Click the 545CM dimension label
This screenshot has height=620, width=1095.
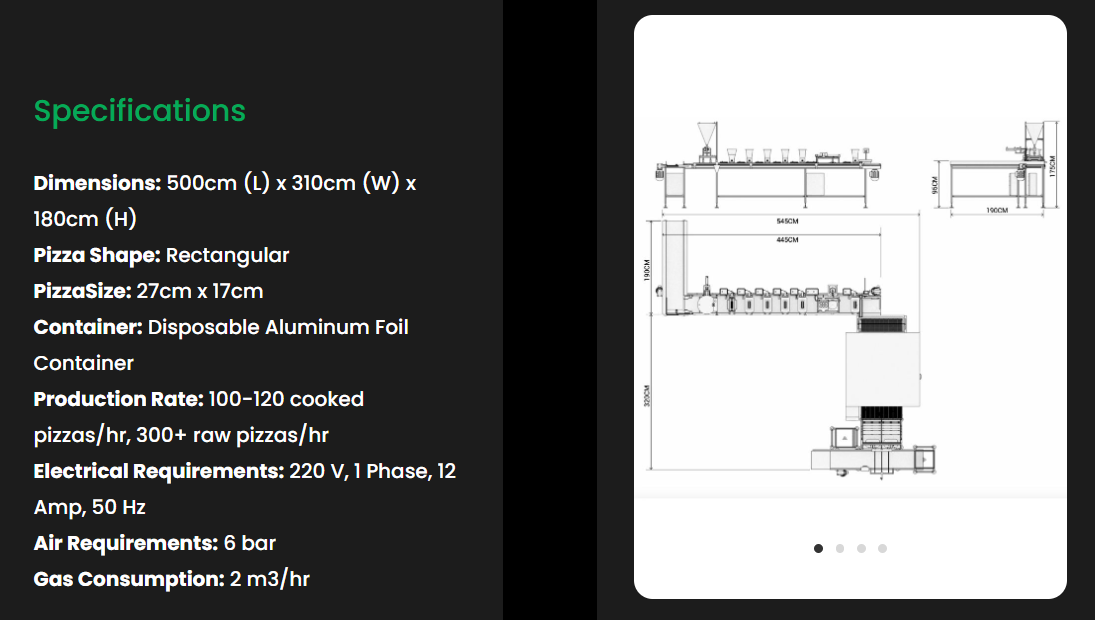(787, 220)
